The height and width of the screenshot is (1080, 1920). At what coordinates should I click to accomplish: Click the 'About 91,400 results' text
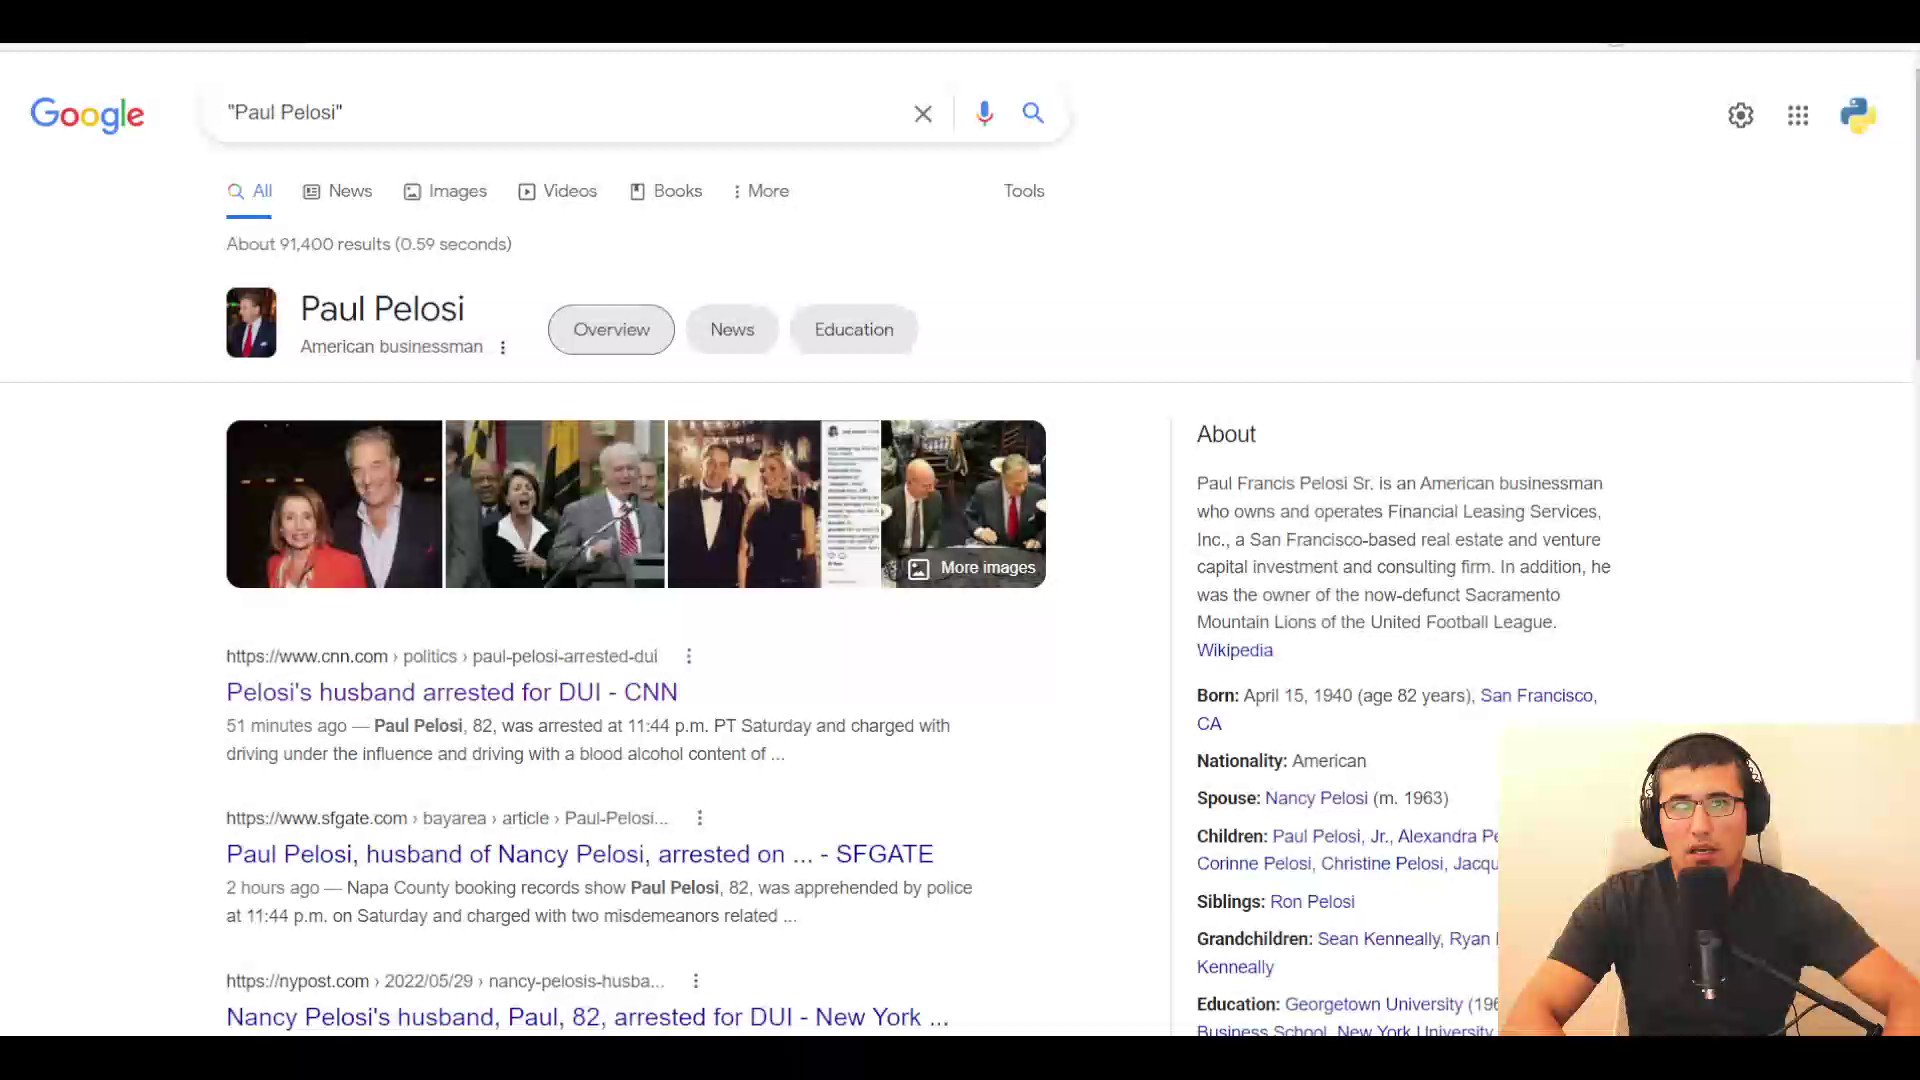coord(369,244)
